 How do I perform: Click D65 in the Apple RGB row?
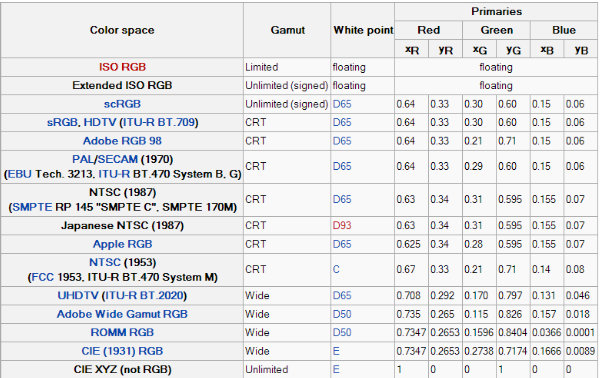point(342,244)
